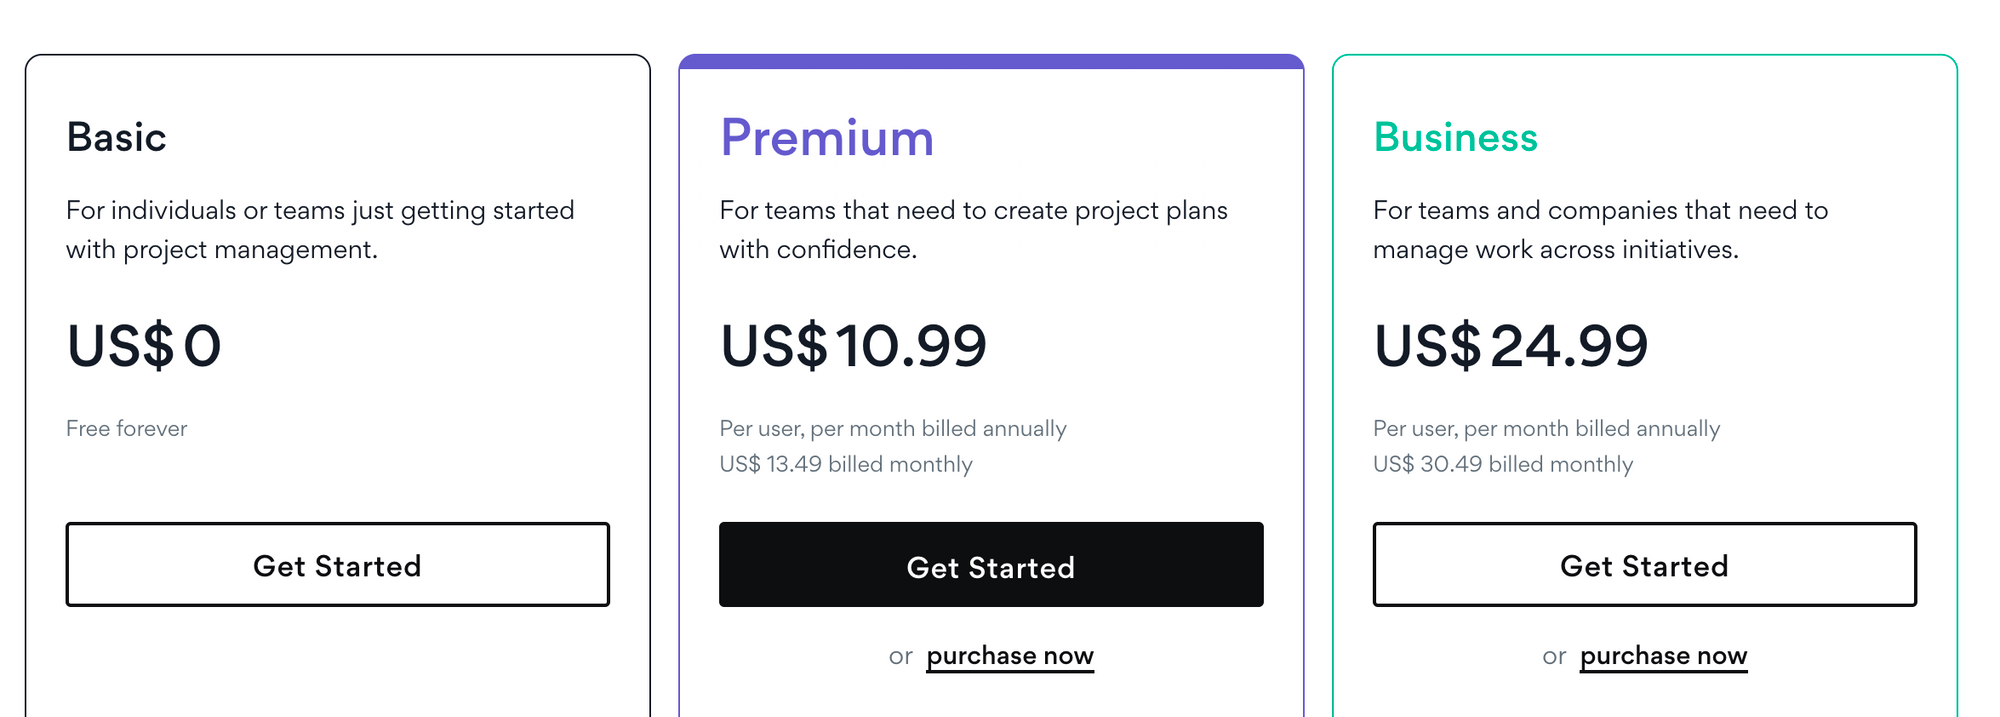Click Get Started on the Premium plan
Image resolution: width=2000 pixels, height=717 pixels.
[991, 565]
